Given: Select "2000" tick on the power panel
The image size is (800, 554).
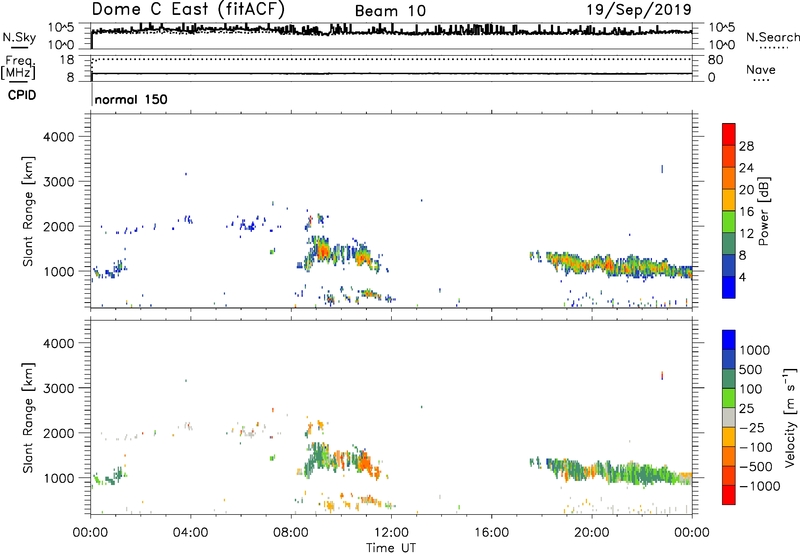Looking at the screenshot, I should click(x=59, y=226).
